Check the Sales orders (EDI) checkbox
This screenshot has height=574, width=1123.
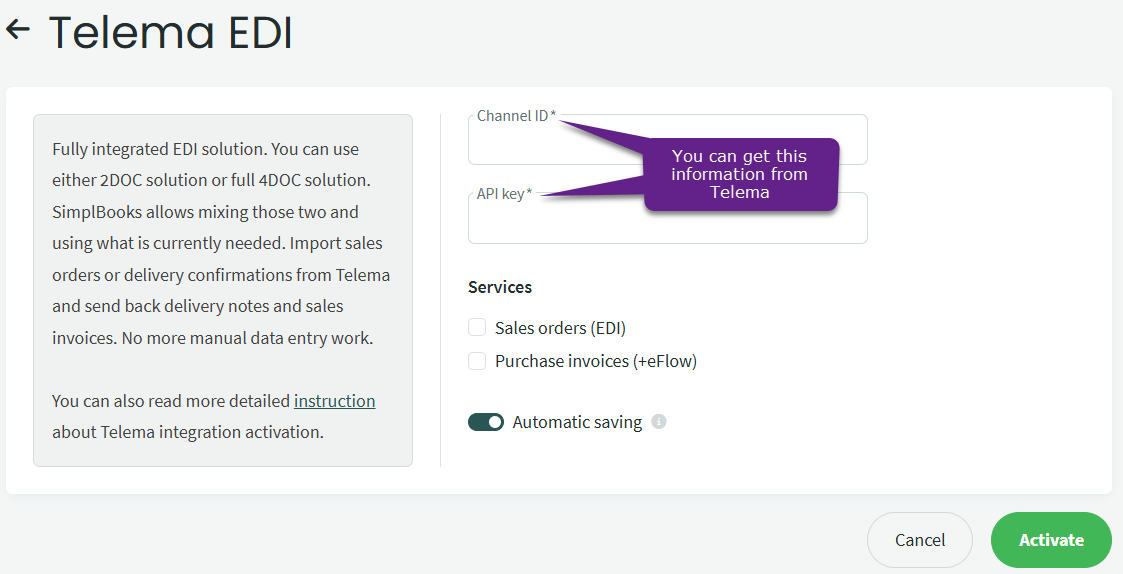pyautogui.click(x=478, y=328)
